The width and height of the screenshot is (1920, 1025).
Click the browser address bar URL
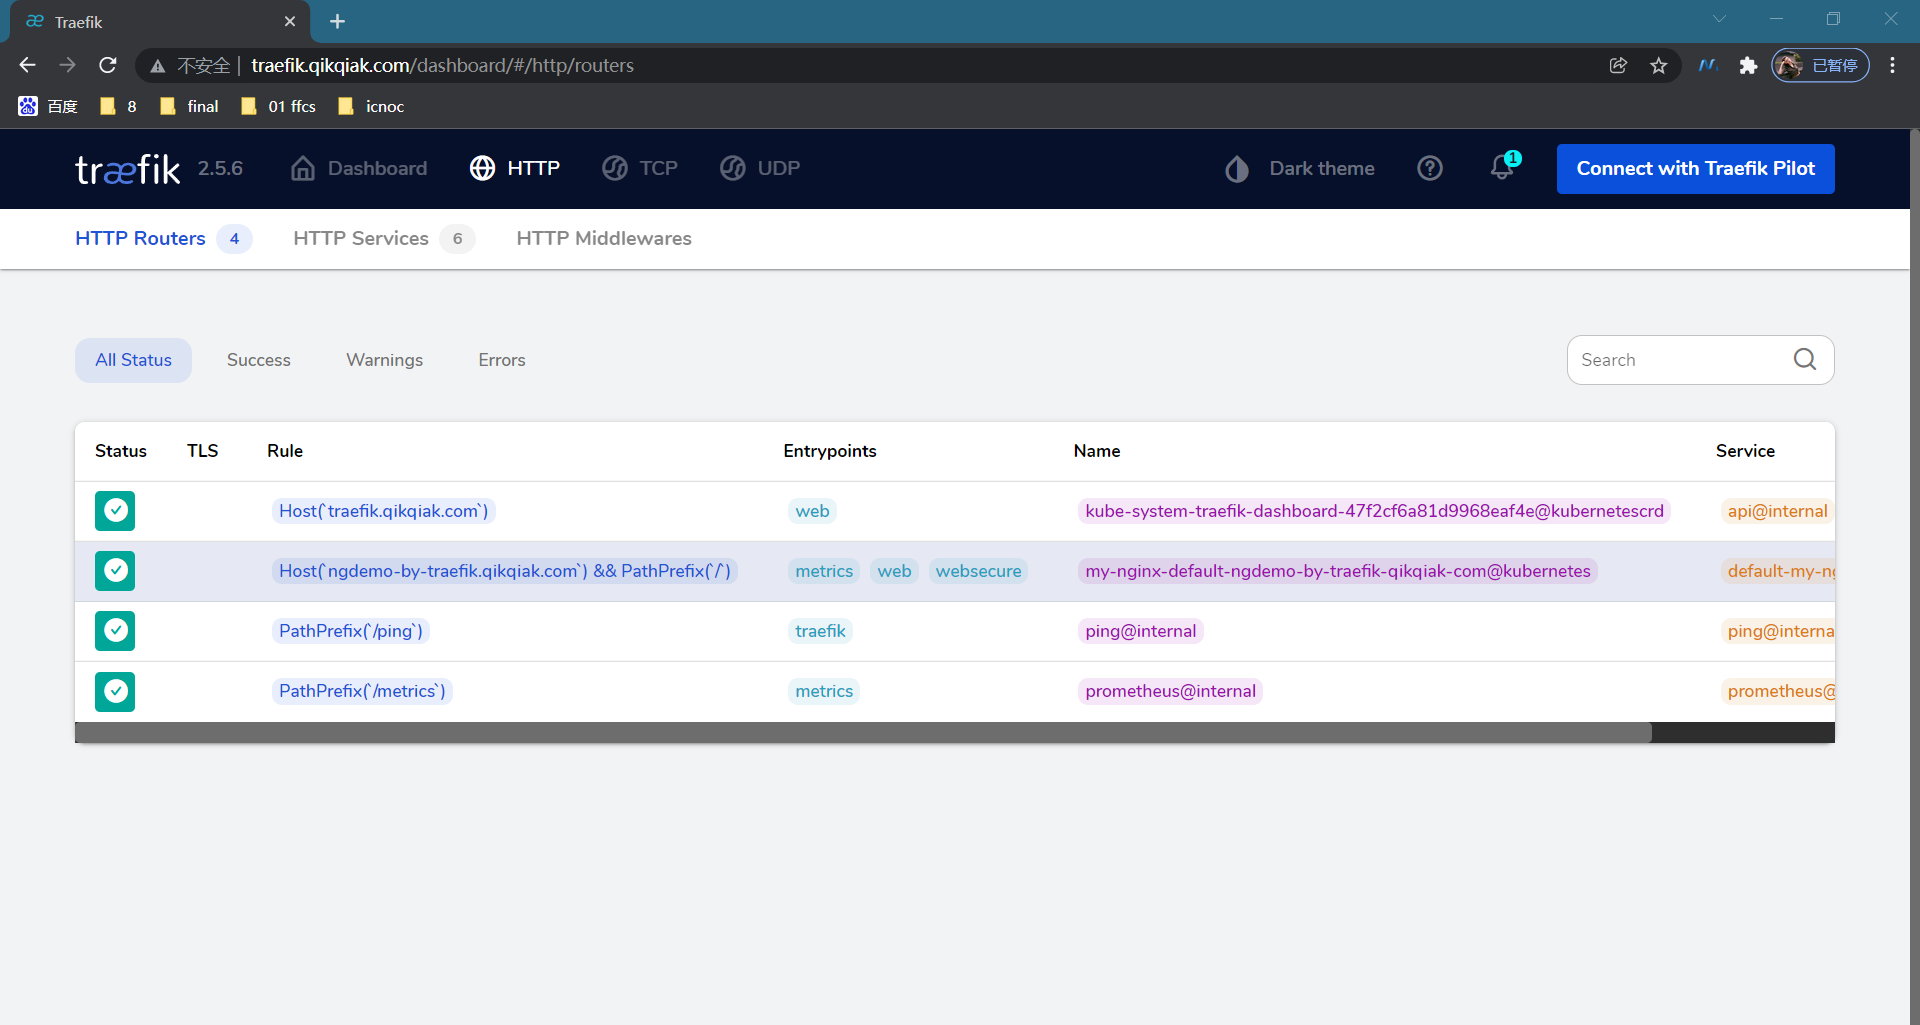[442, 65]
